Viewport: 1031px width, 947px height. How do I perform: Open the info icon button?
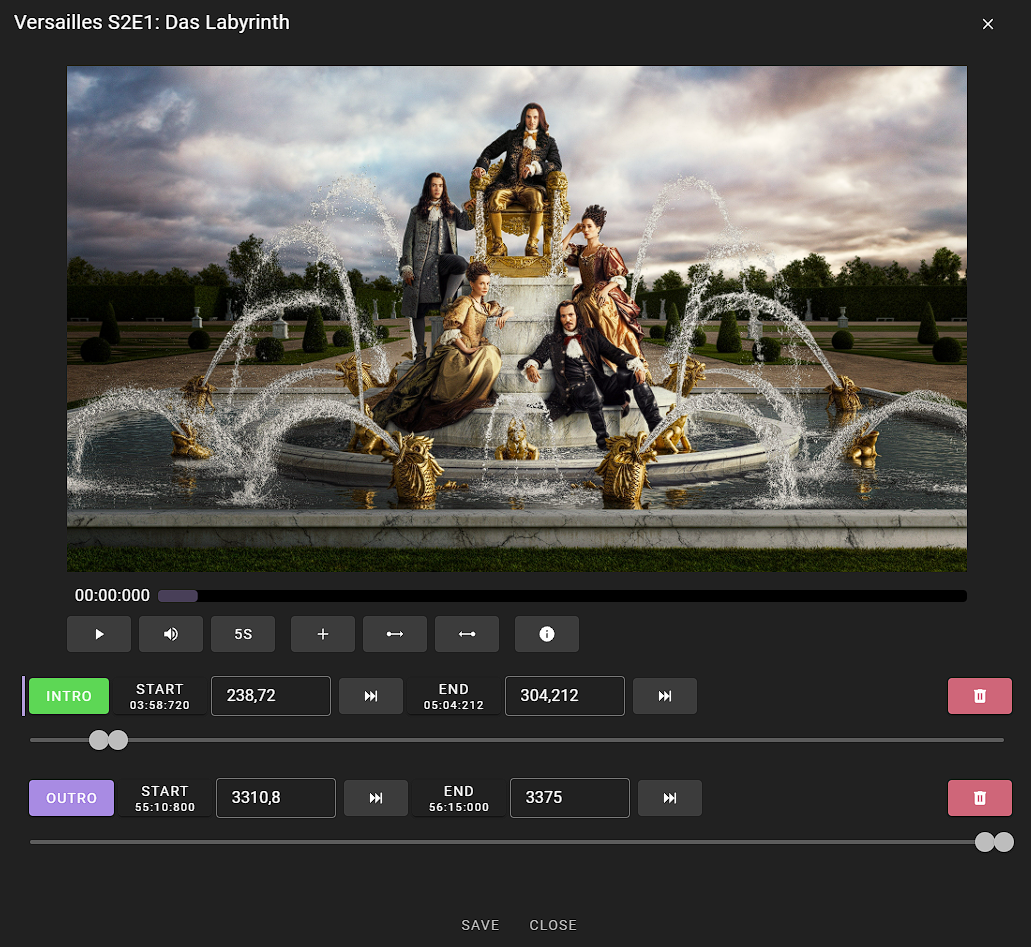click(546, 634)
